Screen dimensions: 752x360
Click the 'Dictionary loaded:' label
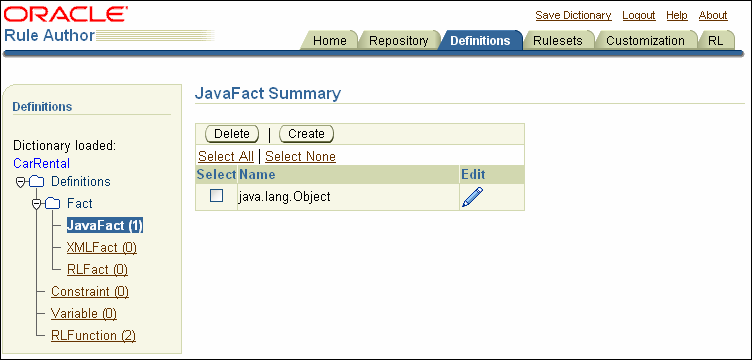pyautogui.click(x=65, y=145)
